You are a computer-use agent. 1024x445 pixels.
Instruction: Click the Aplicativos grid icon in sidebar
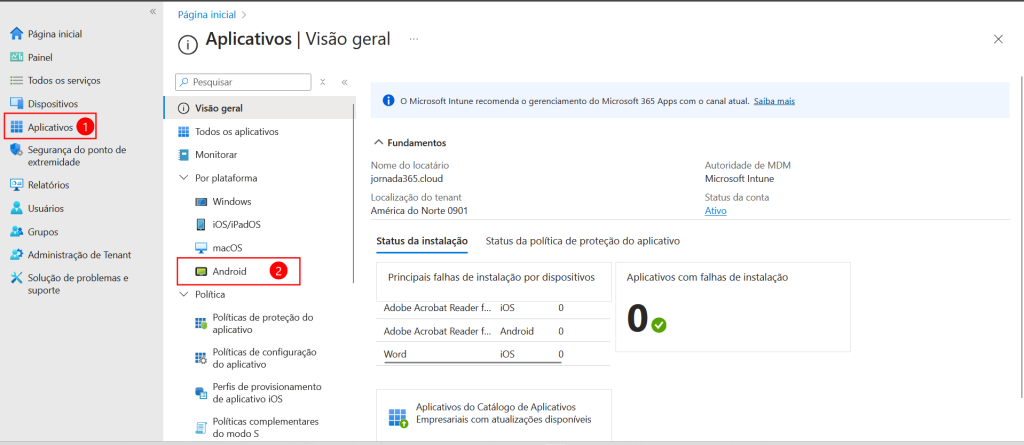click(x=17, y=127)
